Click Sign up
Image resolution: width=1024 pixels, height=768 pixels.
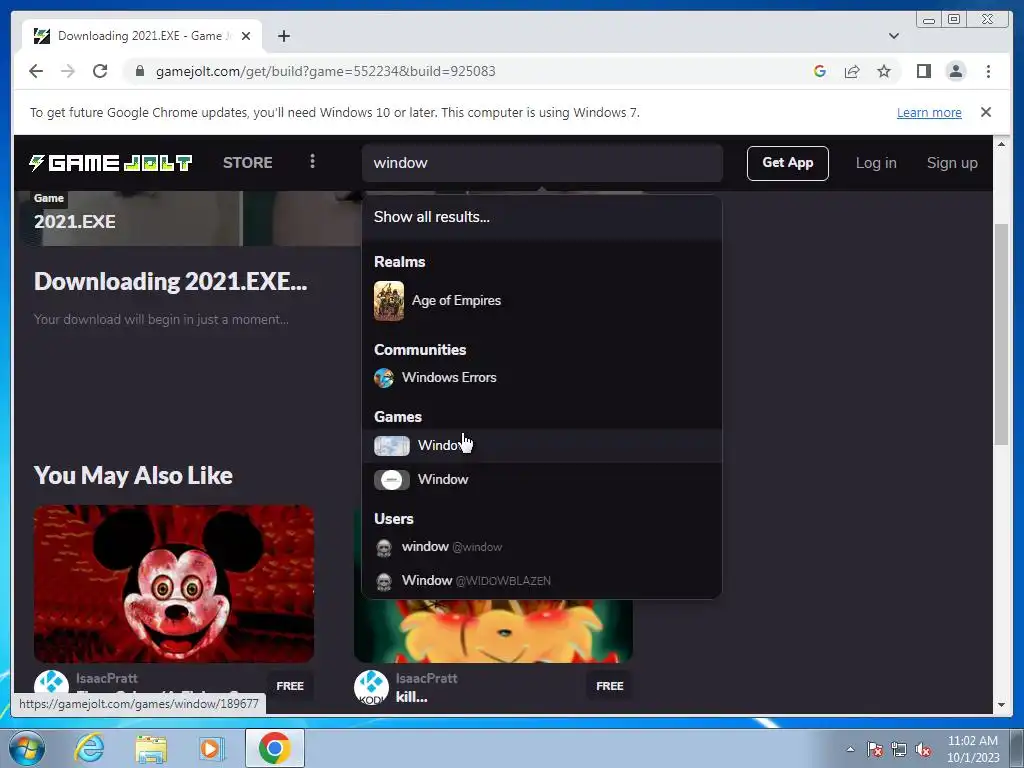(952, 163)
